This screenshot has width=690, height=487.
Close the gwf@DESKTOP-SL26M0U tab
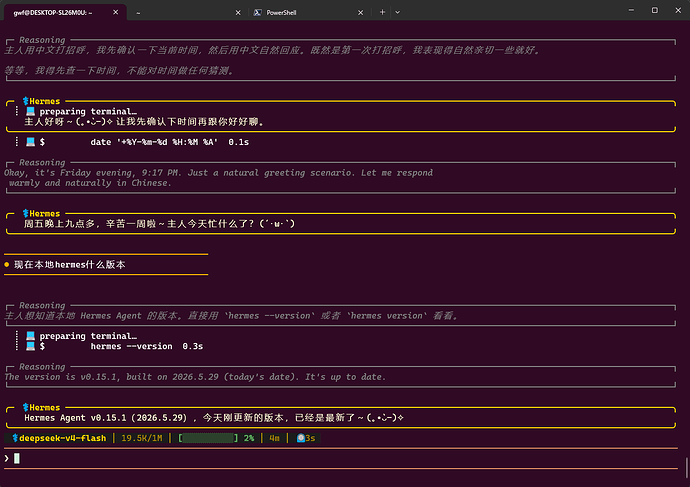115,12
